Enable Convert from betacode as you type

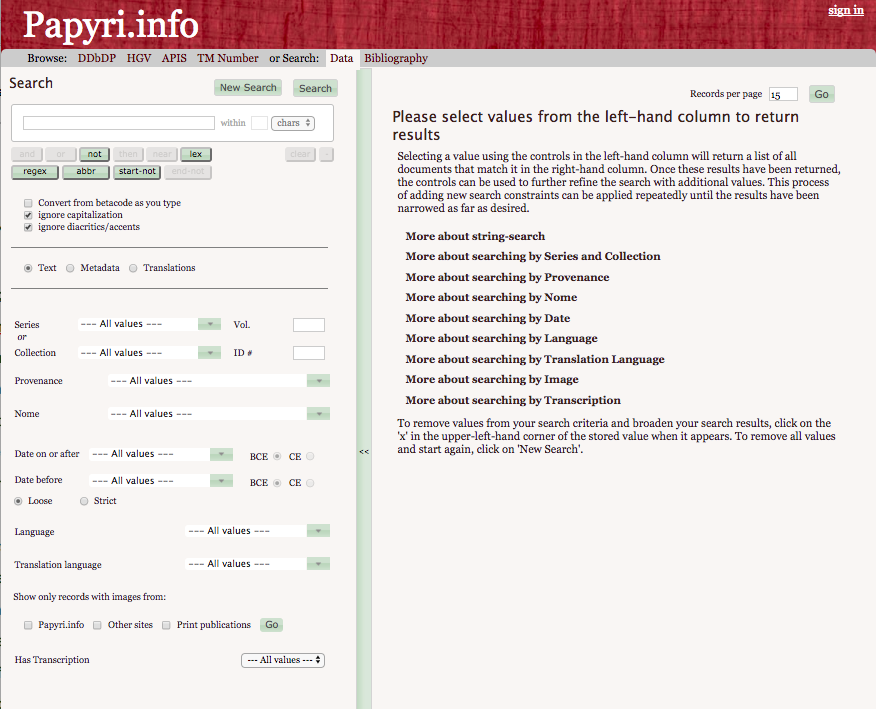click(x=28, y=203)
